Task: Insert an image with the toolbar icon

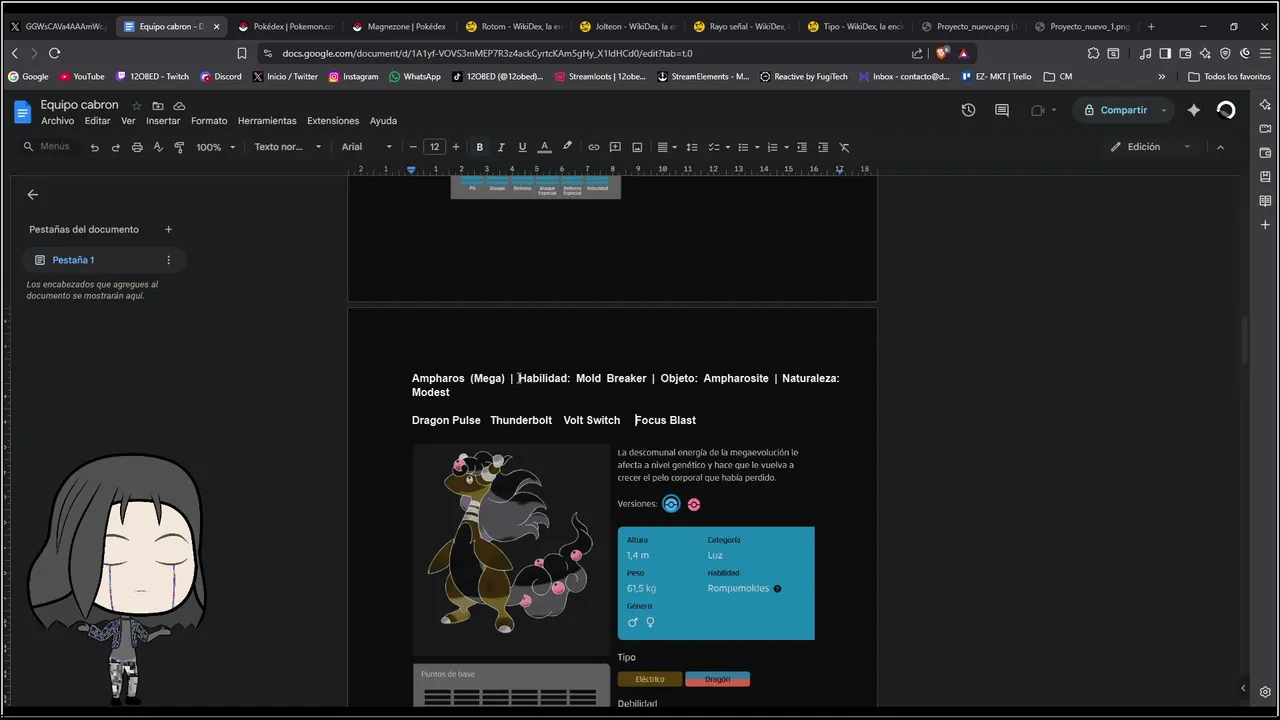Action: click(637, 147)
